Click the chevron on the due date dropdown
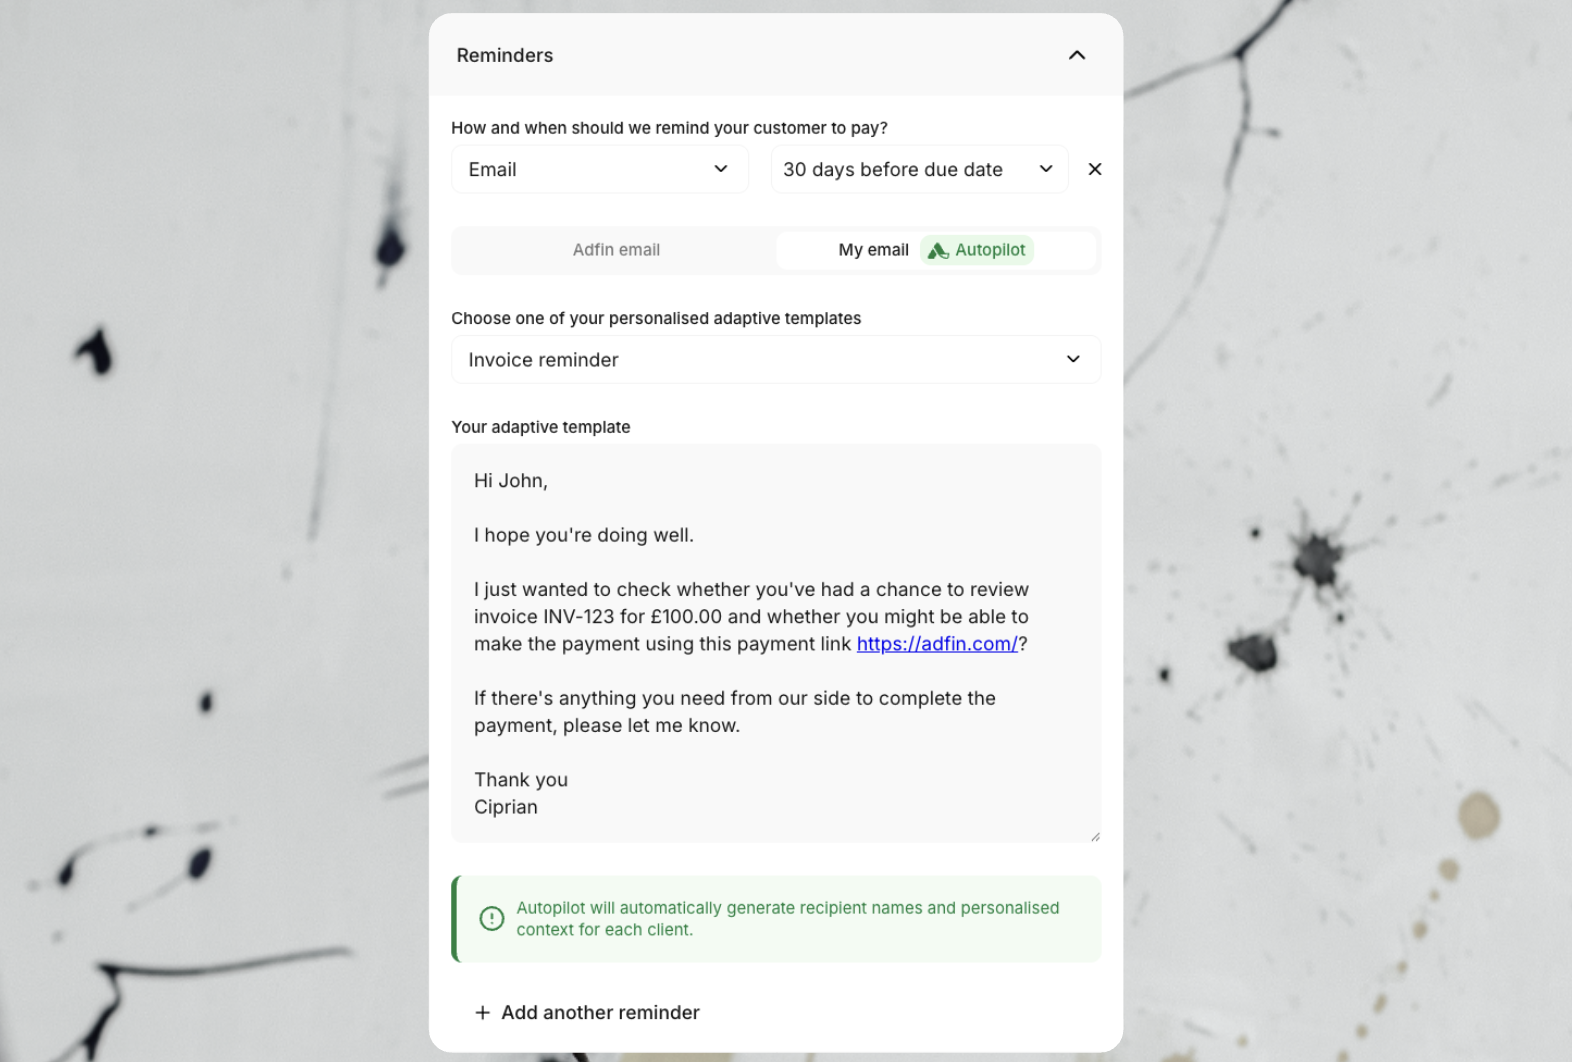Screen dimensions: 1572x1062 pyautogui.click(x=1046, y=169)
